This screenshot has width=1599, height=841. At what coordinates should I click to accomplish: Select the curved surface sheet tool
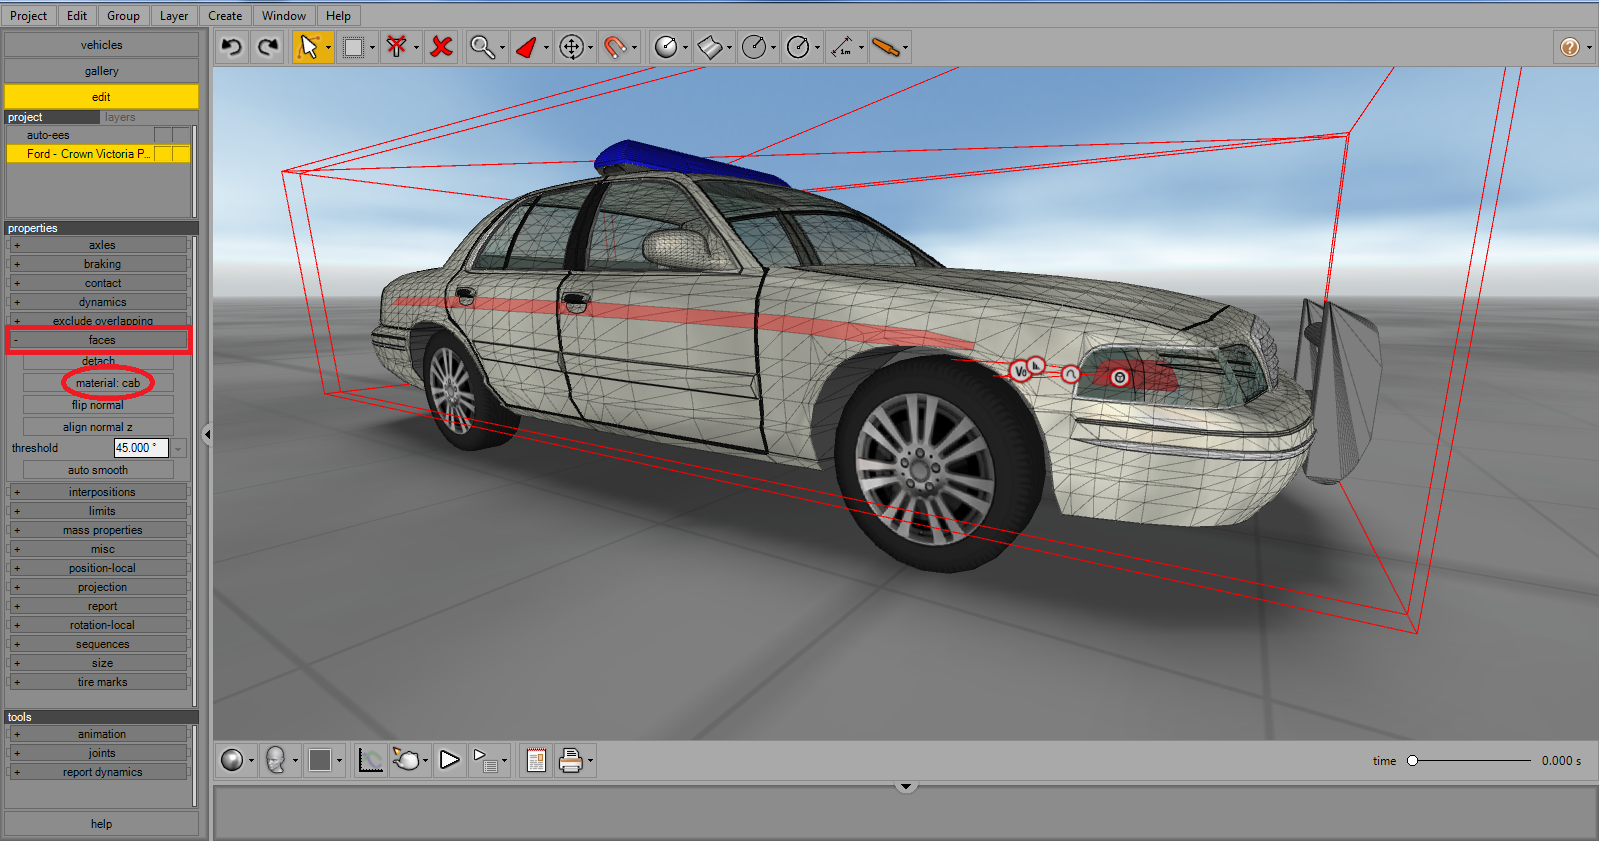[x=710, y=47]
